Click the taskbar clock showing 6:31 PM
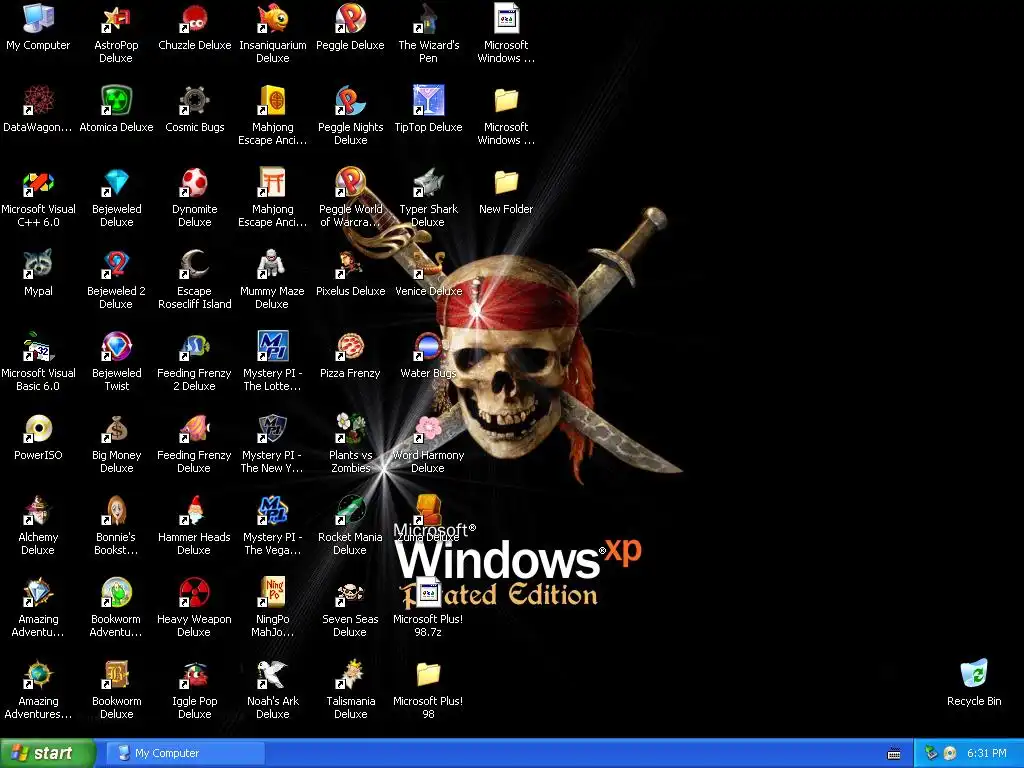 [987, 753]
